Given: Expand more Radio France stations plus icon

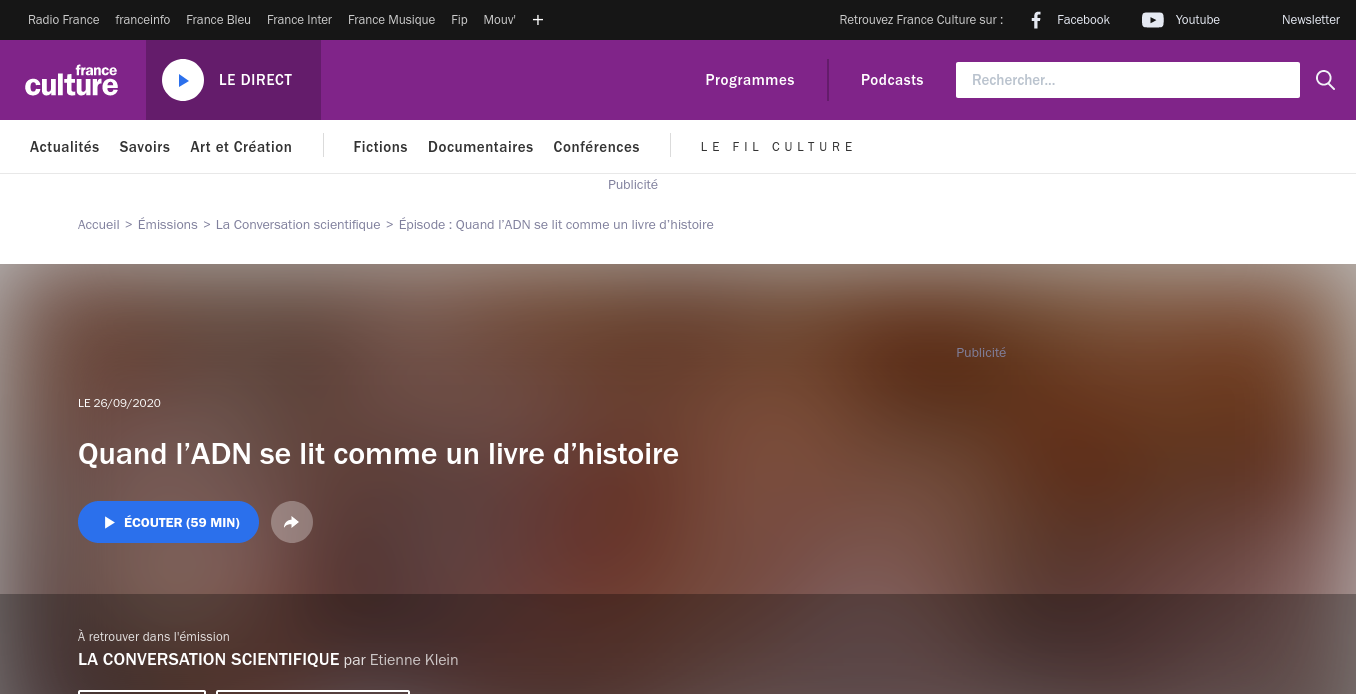Looking at the screenshot, I should coord(538,20).
